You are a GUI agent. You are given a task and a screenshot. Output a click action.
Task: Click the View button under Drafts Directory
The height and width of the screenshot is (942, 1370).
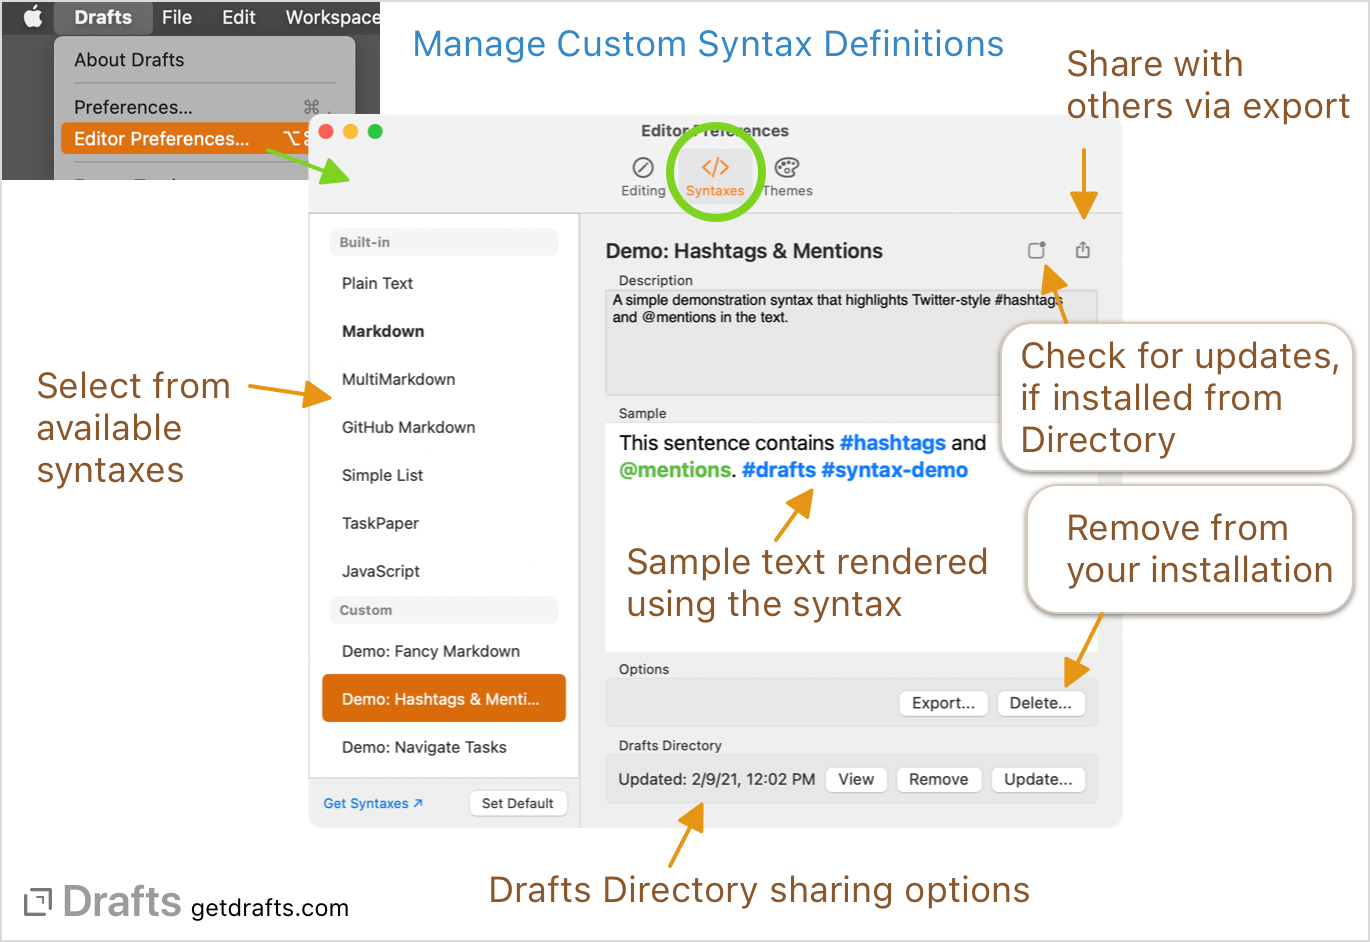click(856, 779)
